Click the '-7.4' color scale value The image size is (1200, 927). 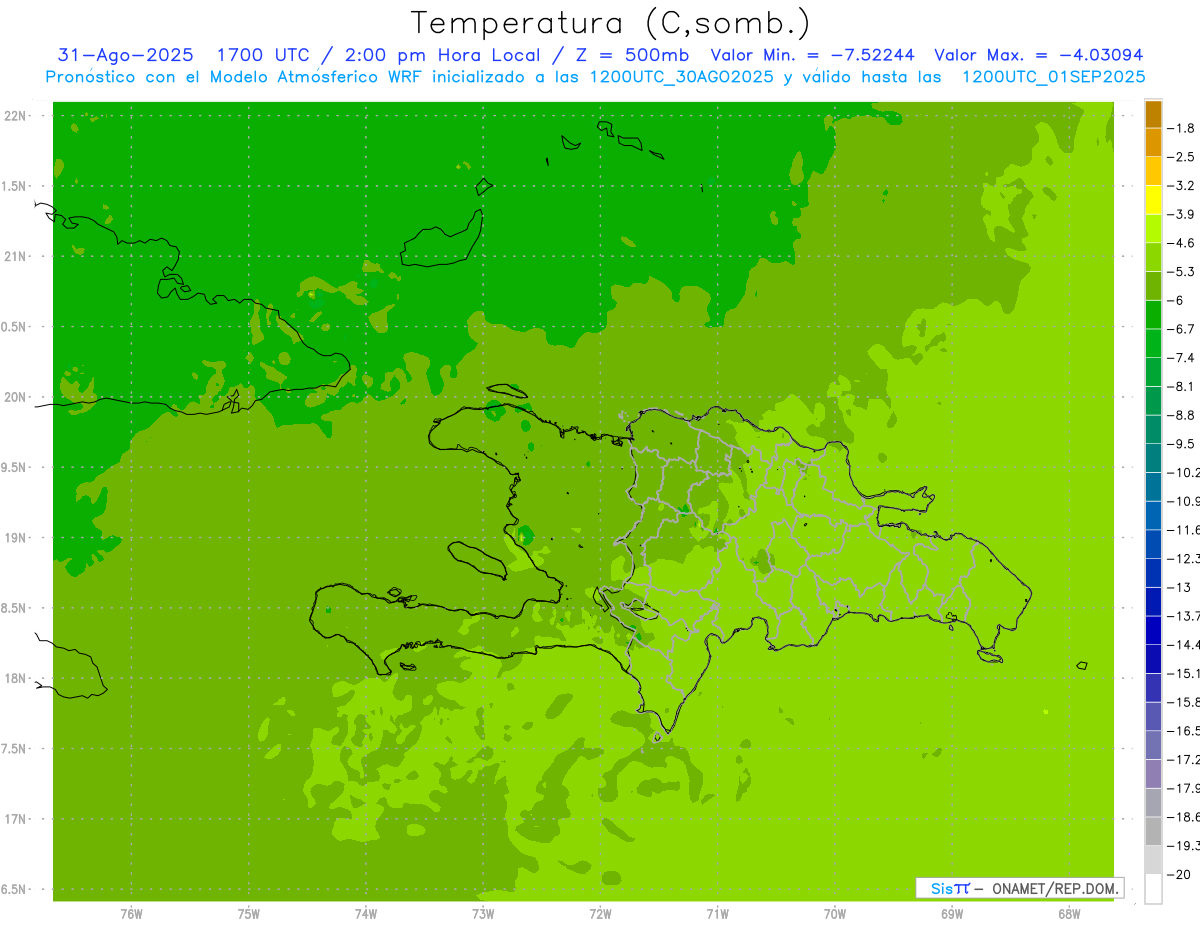click(x=1181, y=357)
